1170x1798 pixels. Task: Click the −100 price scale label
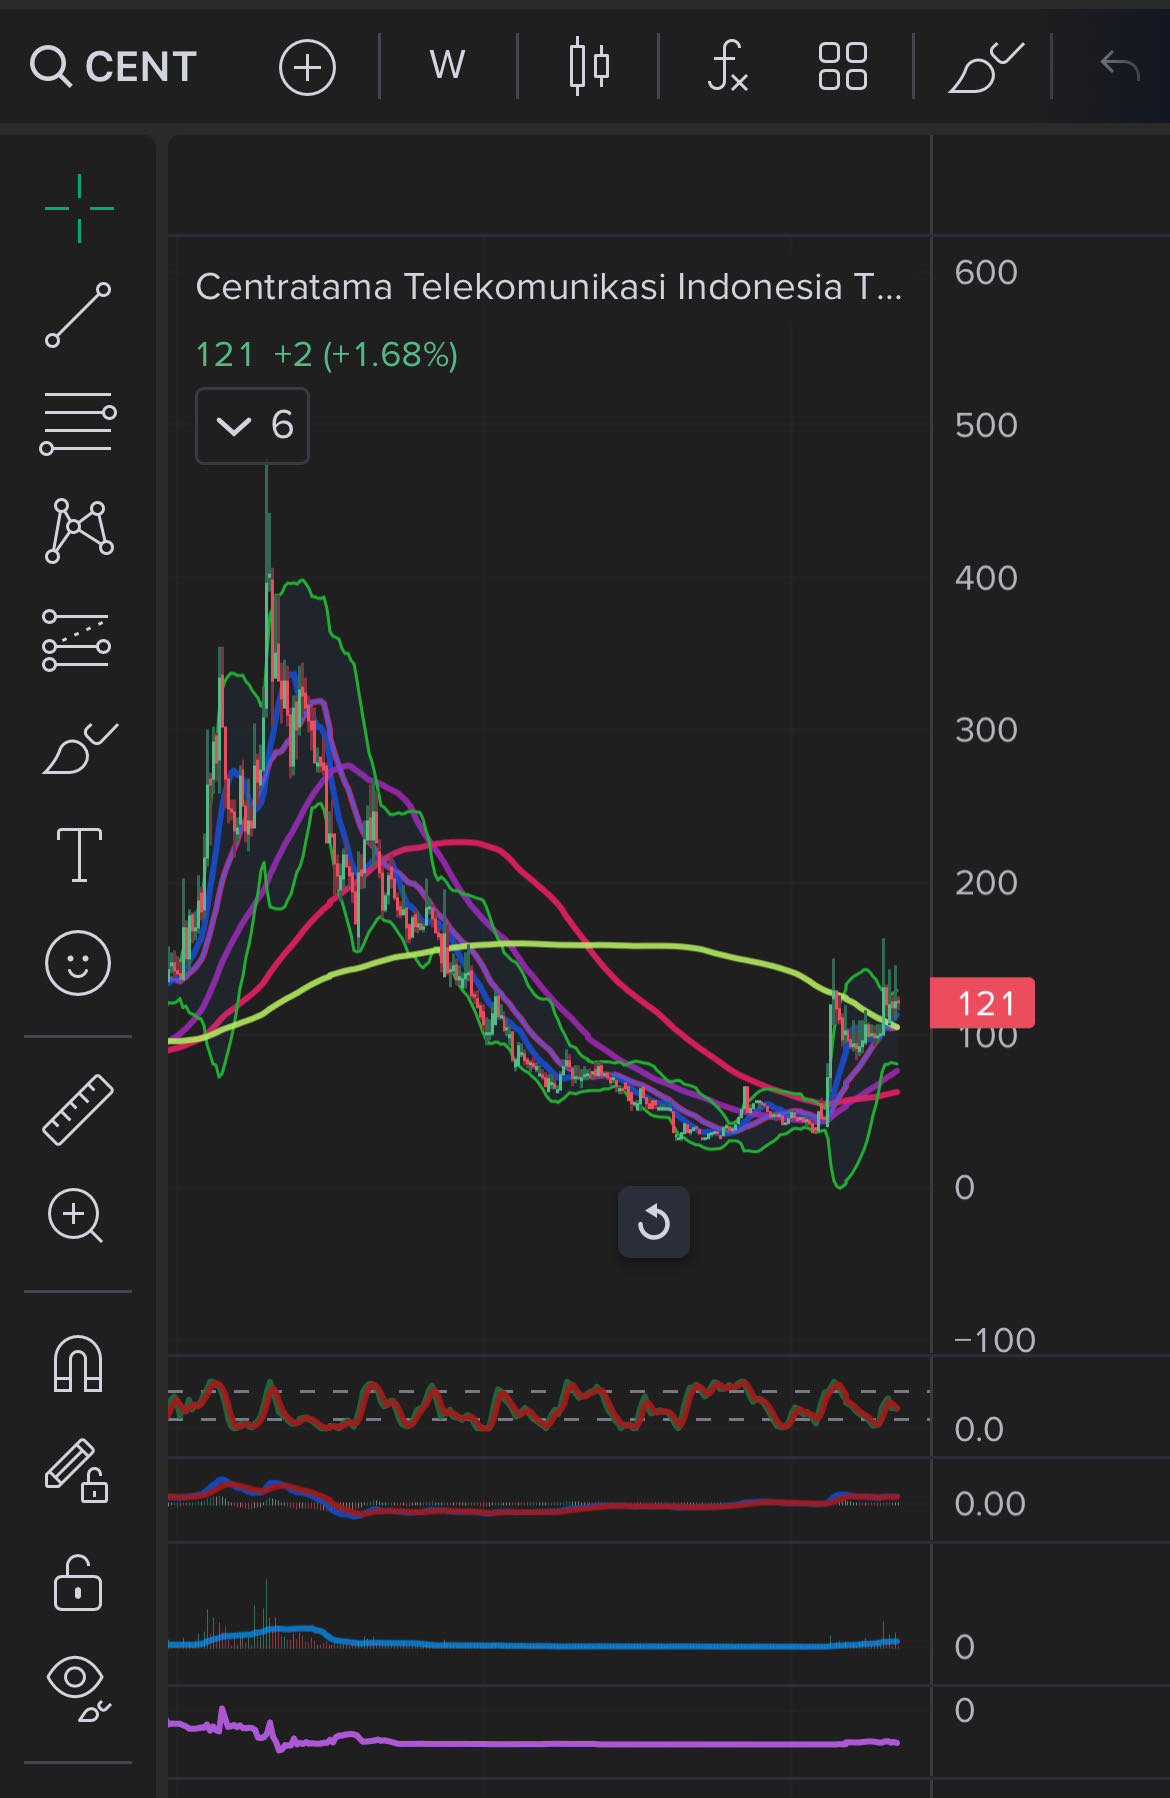[x=995, y=1340]
